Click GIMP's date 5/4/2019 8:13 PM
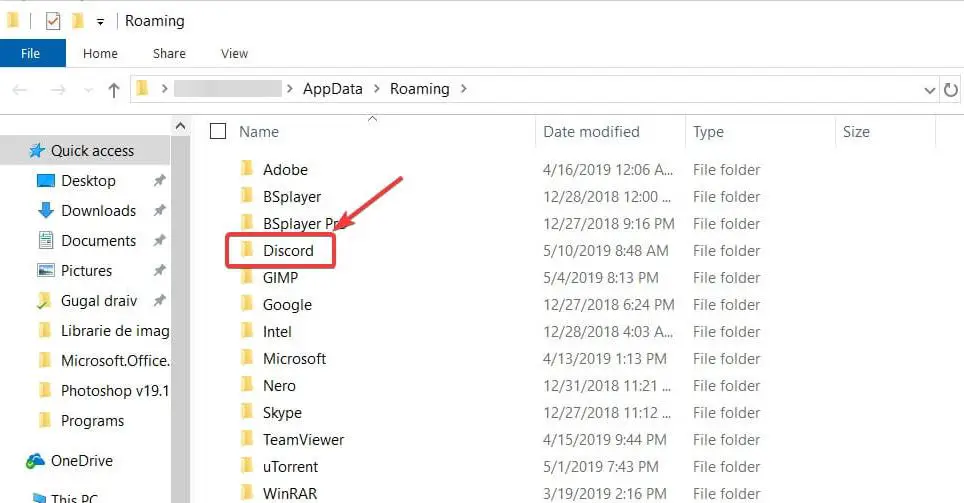Screen dimensions: 964x503 point(601,278)
